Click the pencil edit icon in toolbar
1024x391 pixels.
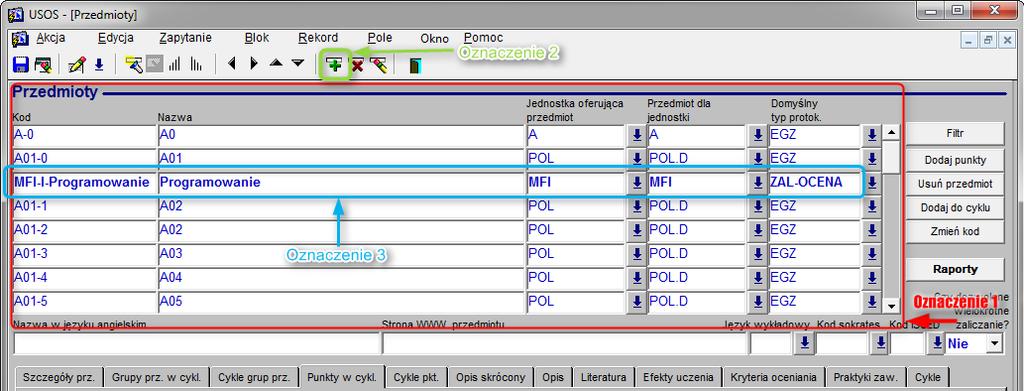tap(76, 65)
